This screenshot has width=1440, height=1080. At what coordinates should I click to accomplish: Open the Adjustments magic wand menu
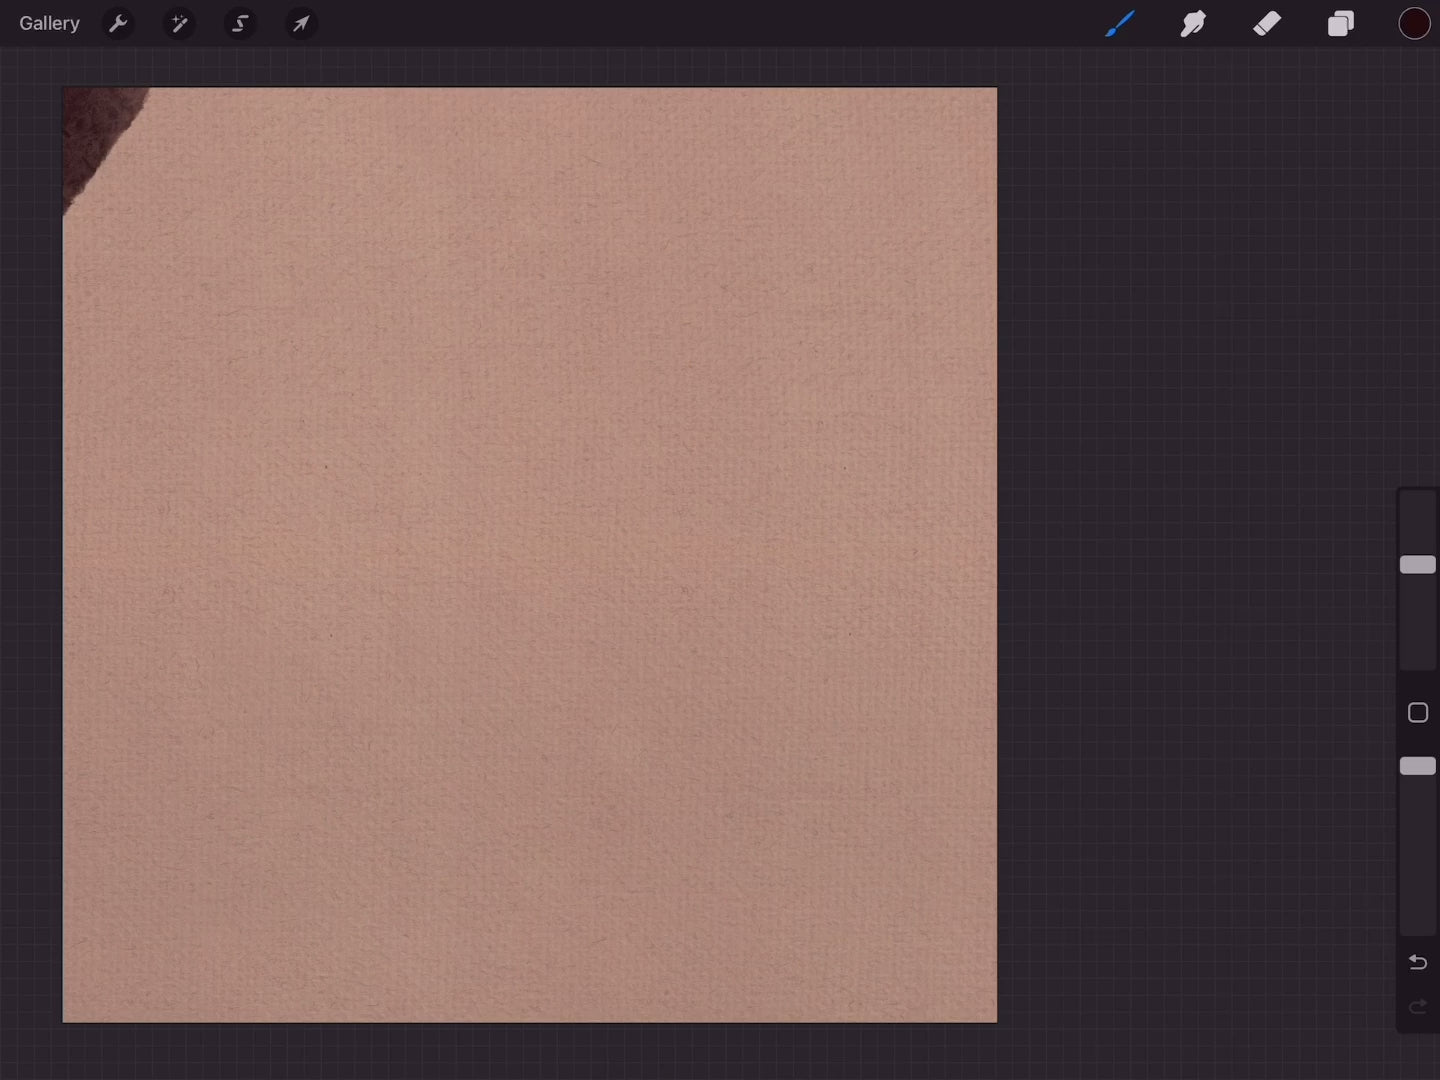(x=179, y=23)
